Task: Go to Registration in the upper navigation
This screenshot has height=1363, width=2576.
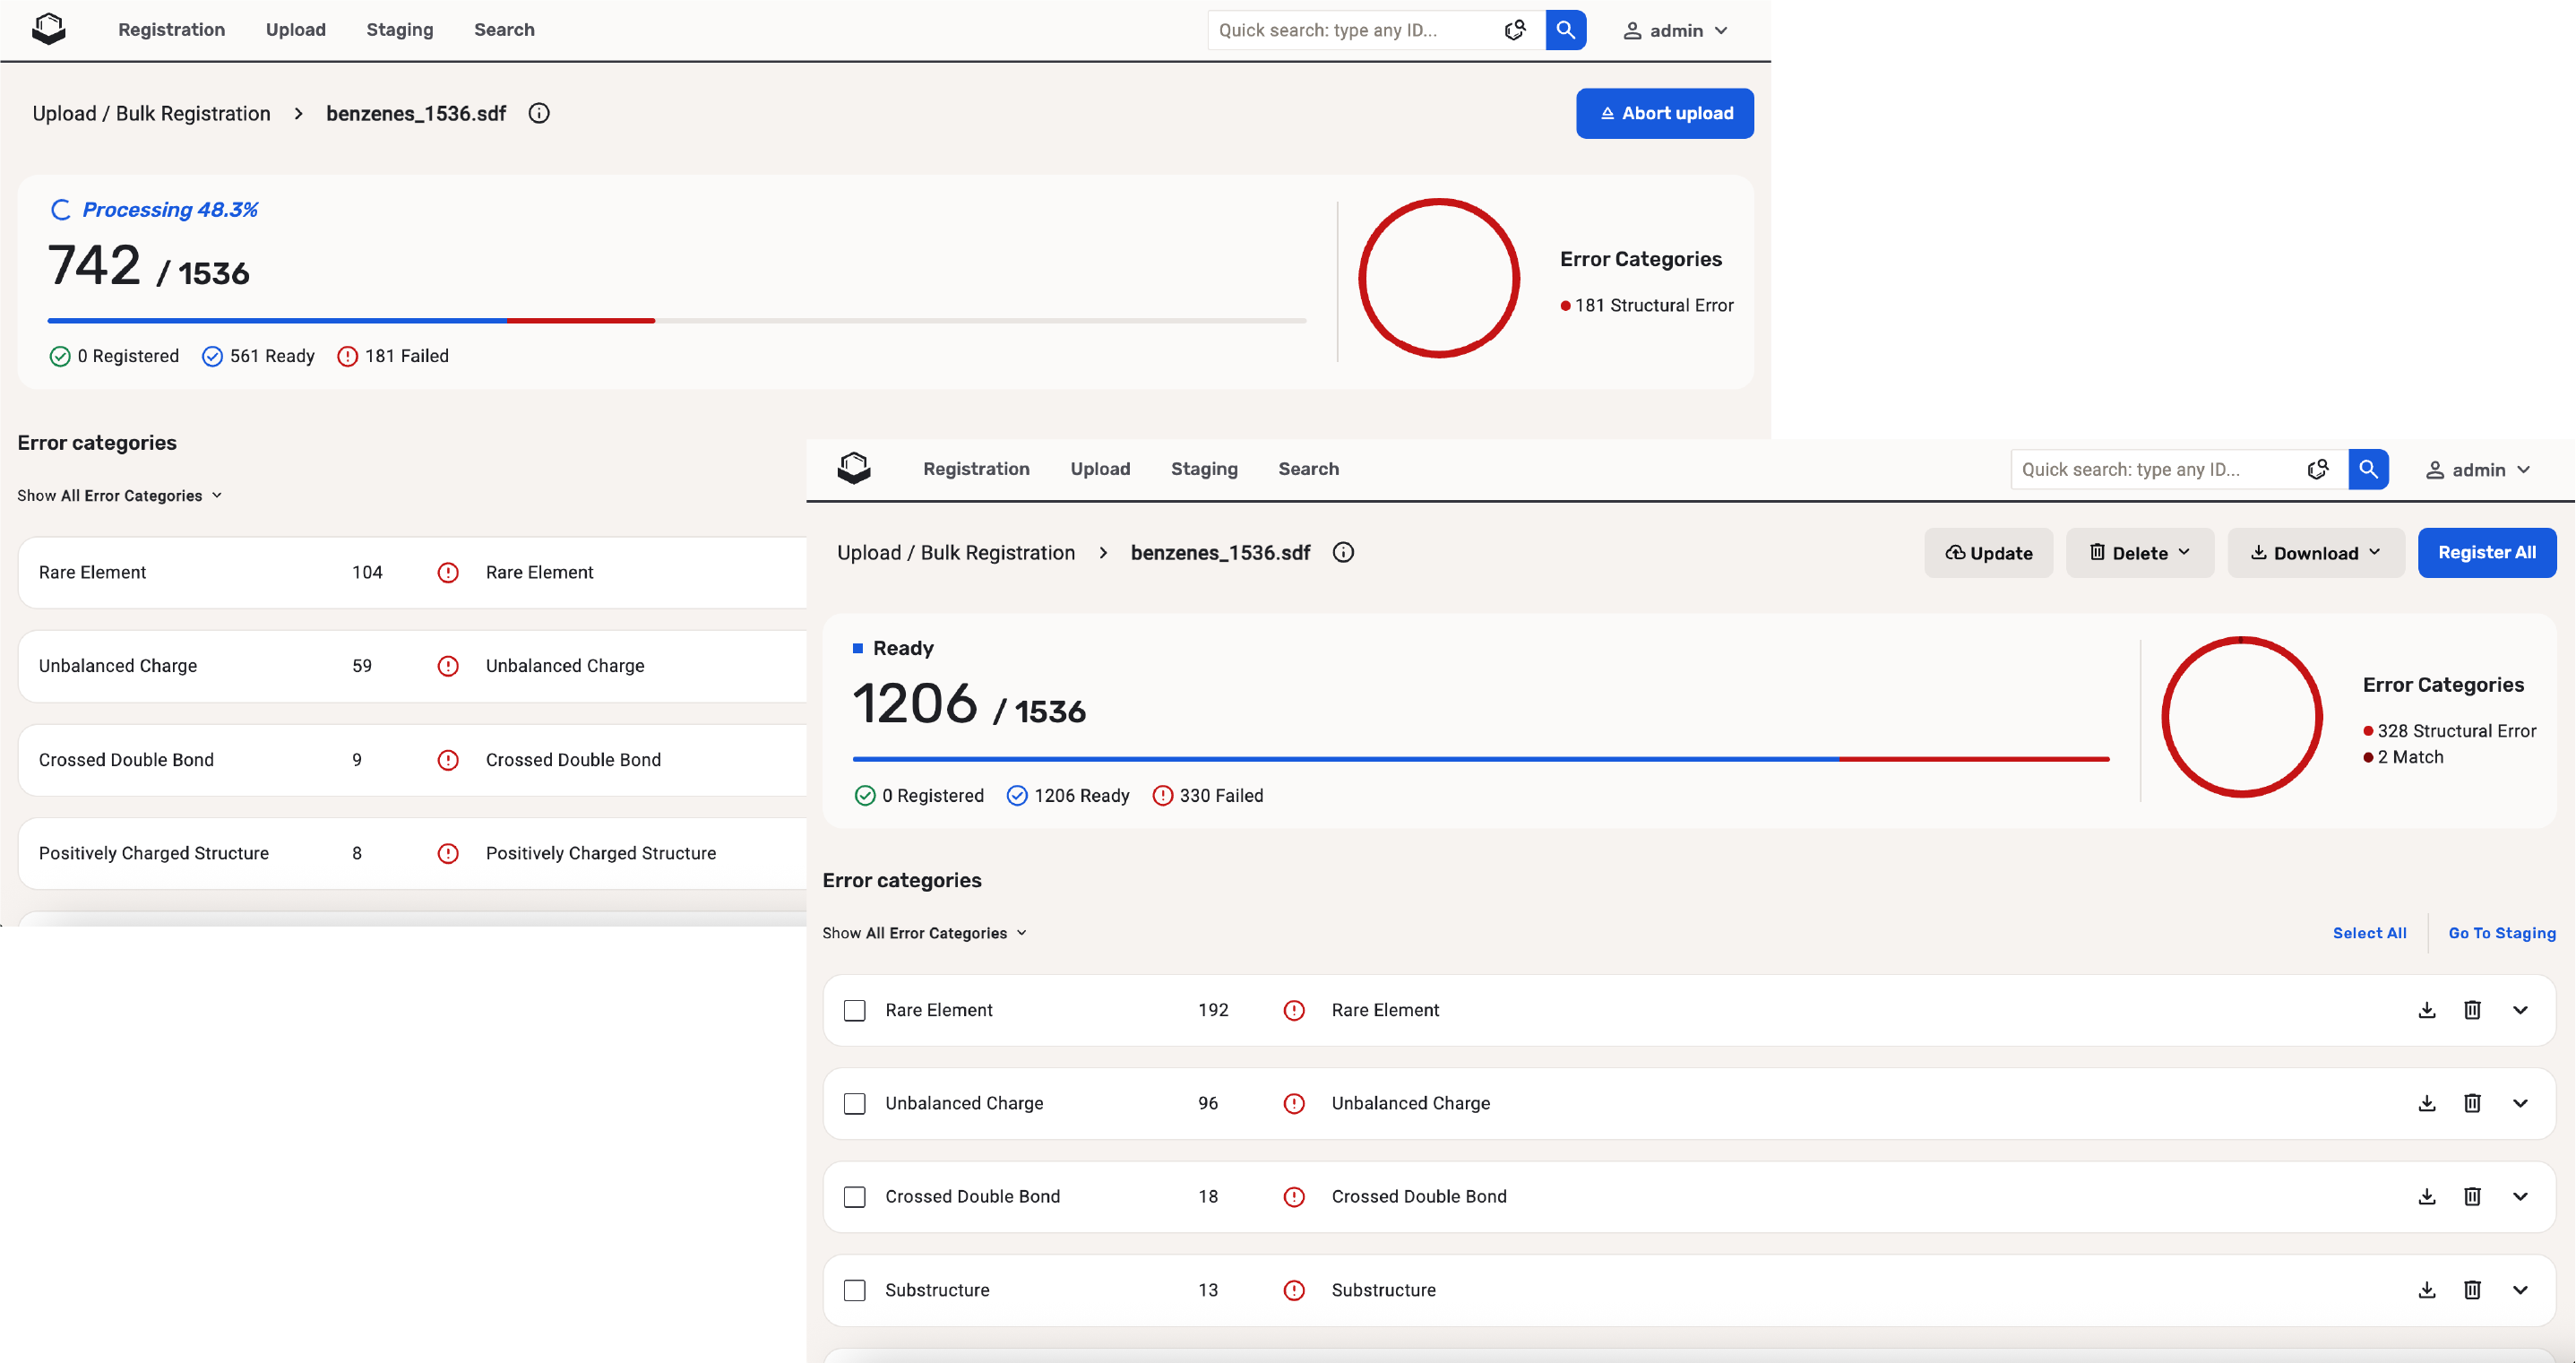Action: (x=171, y=30)
